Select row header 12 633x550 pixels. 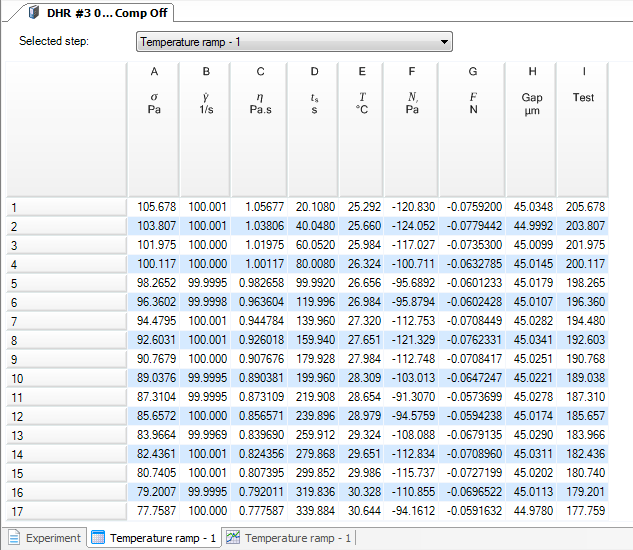point(67,416)
